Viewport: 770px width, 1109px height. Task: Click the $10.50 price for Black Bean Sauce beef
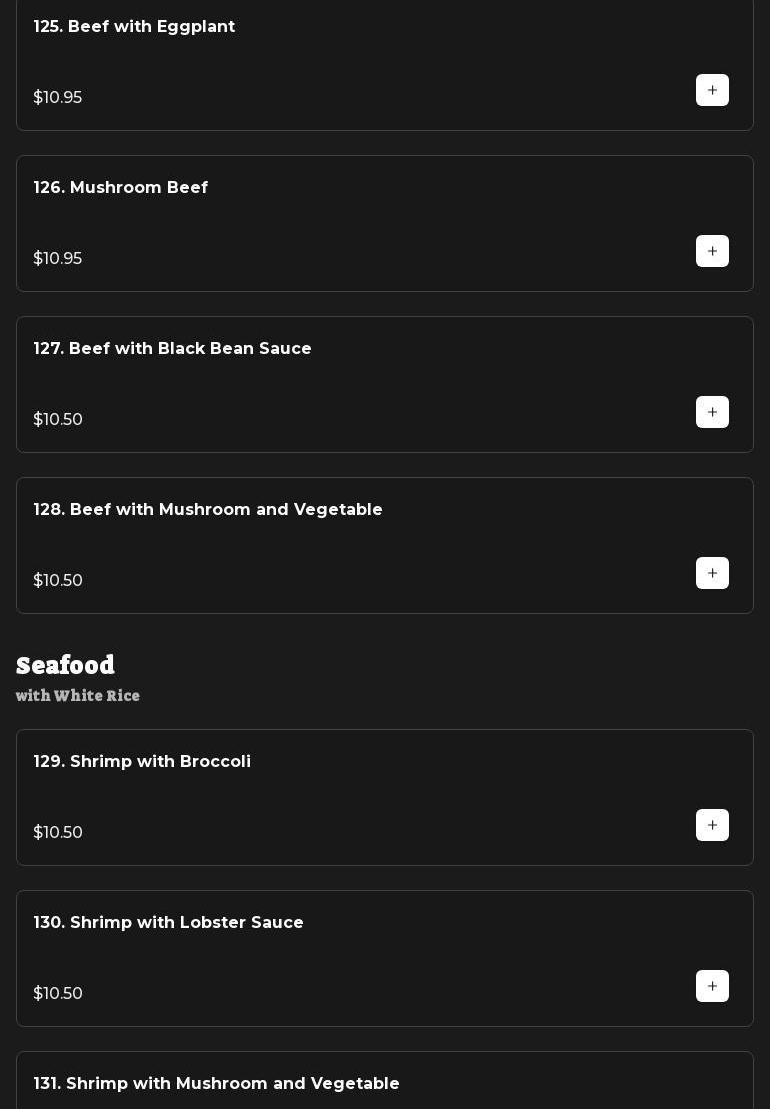58,420
